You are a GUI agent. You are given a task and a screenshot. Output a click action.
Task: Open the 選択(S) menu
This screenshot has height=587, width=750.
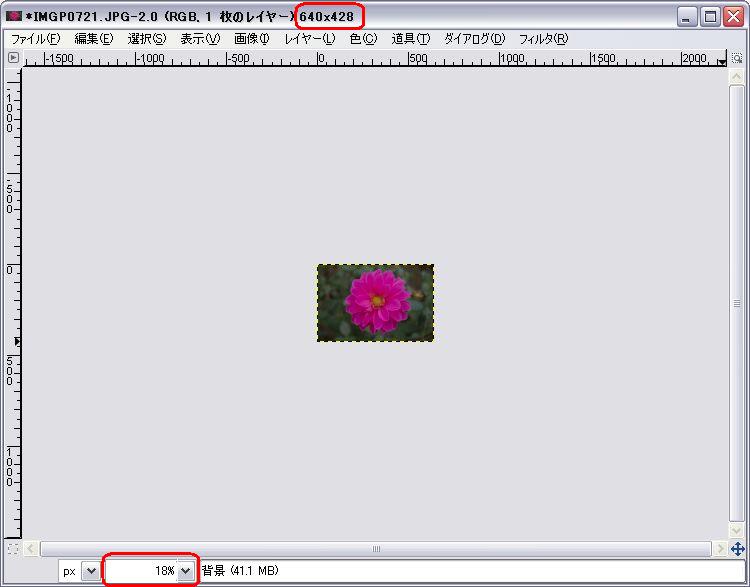147,39
